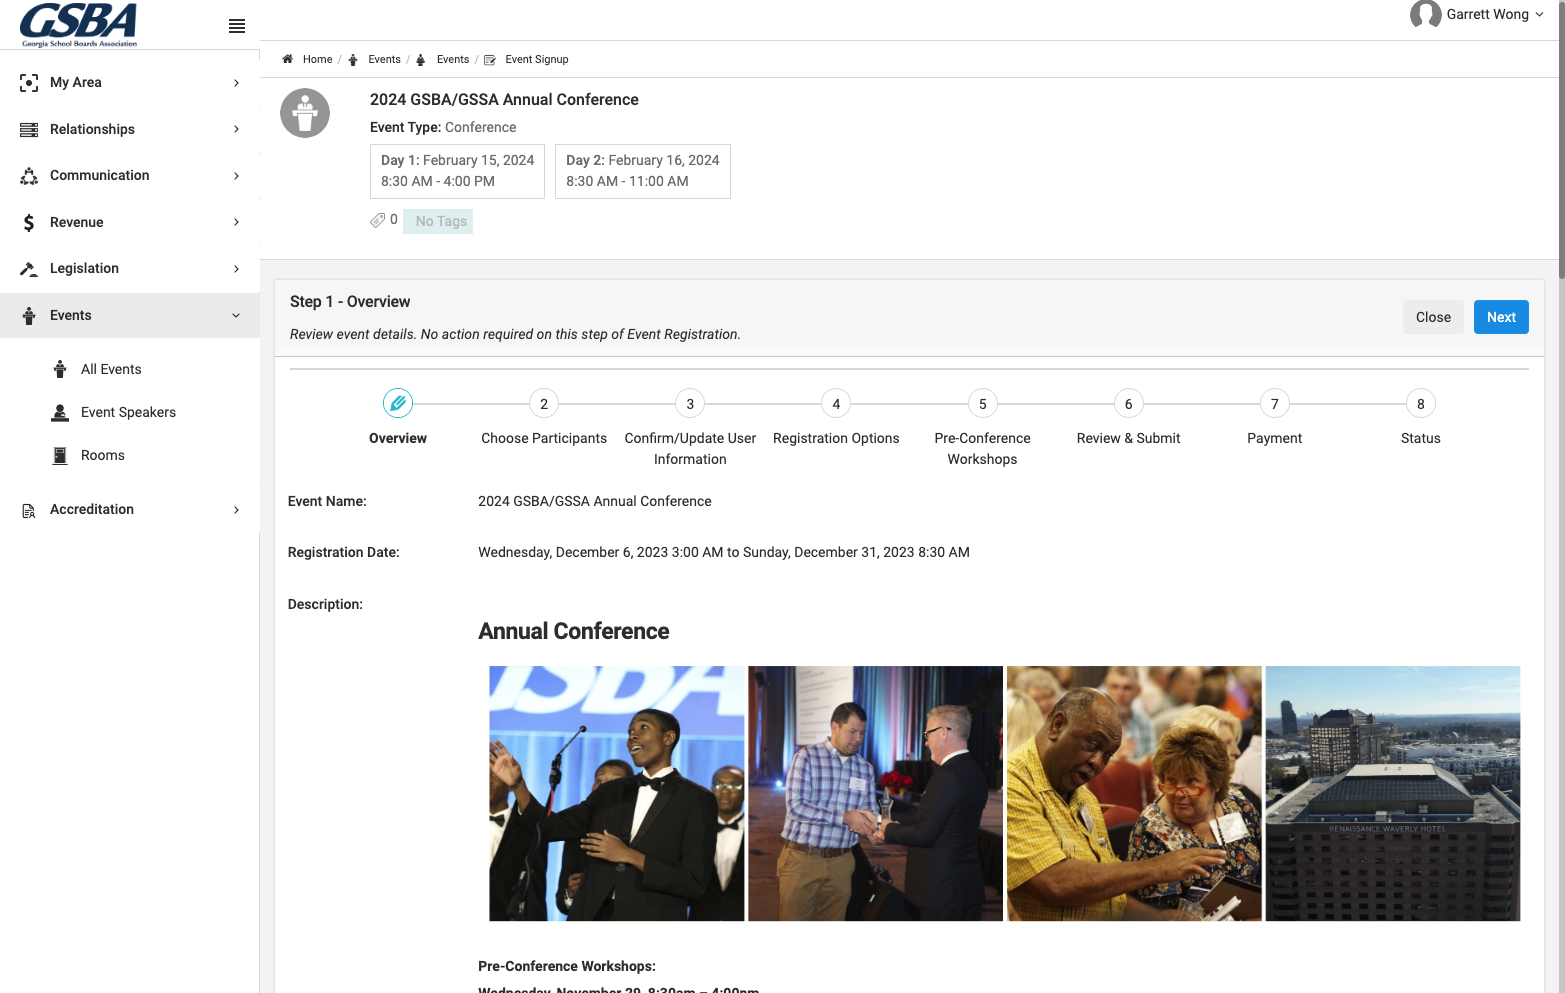Jump to step 8 Status
This screenshot has height=993, width=1565.
[x=1420, y=404]
